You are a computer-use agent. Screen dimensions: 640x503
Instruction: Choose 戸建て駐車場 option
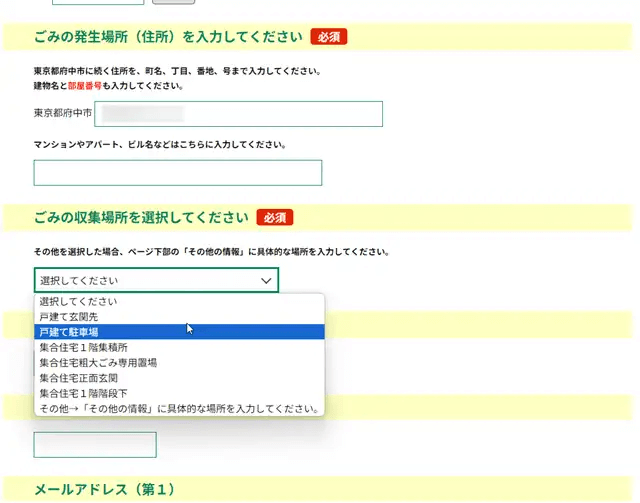coord(179,332)
